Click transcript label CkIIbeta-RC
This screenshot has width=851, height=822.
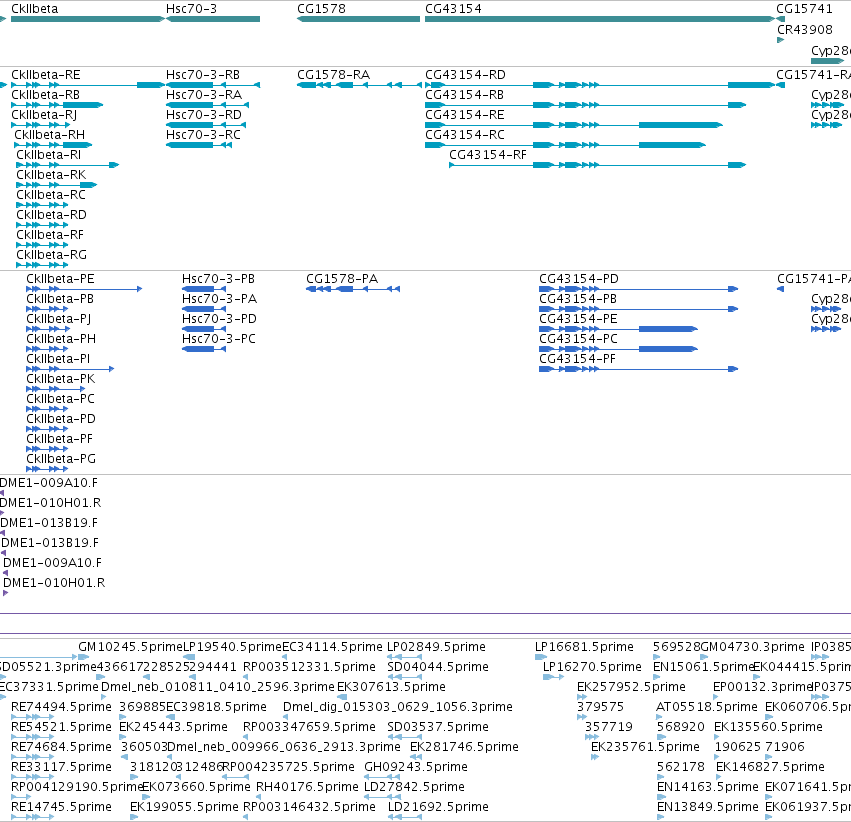click(51, 195)
